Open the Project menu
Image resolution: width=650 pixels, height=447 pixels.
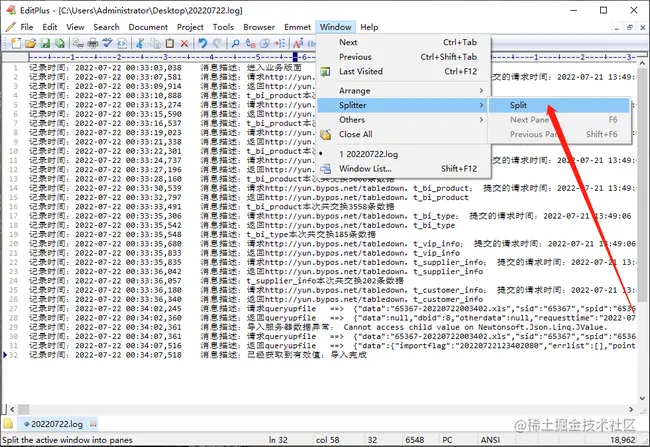pyautogui.click(x=190, y=27)
